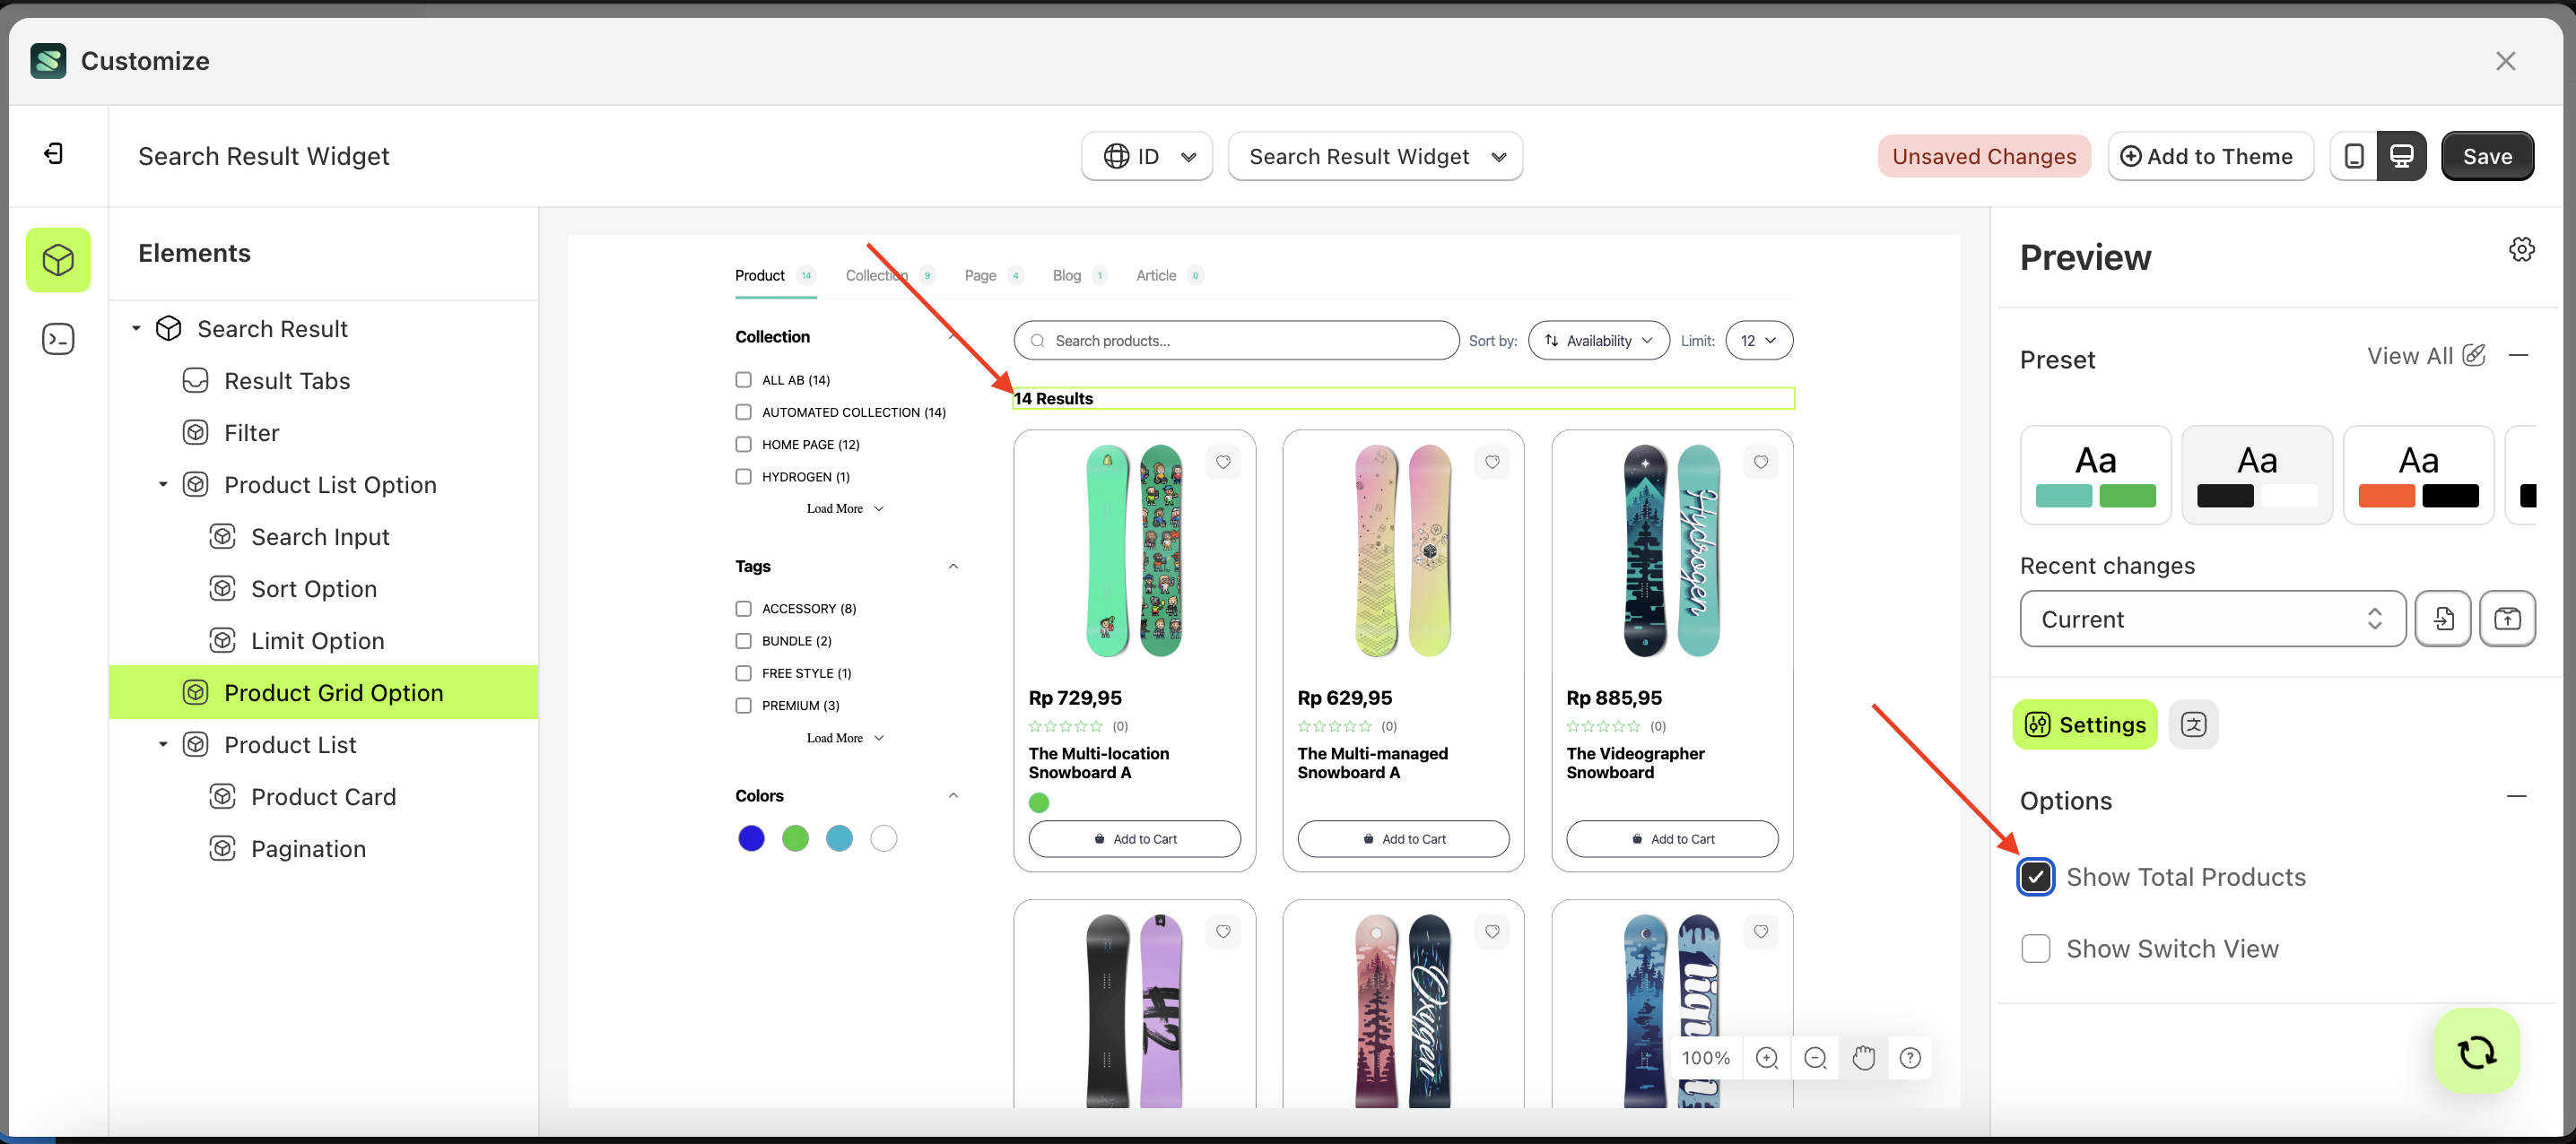Open the Limit dropdown showing 12
The width and height of the screenshot is (2576, 1144).
point(1758,340)
